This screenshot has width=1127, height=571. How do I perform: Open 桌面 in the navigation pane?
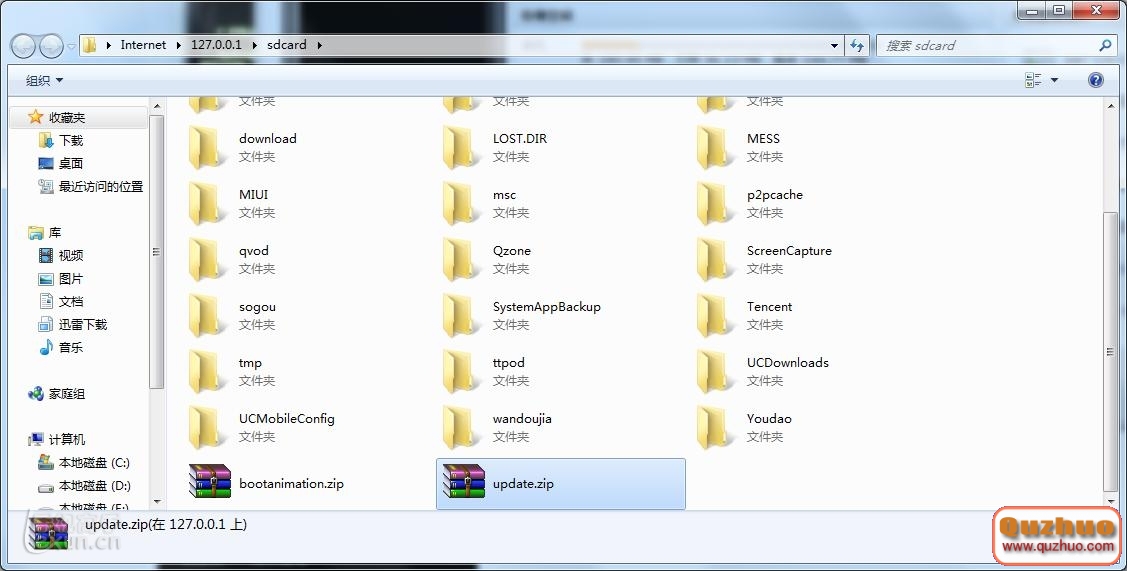pos(71,163)
